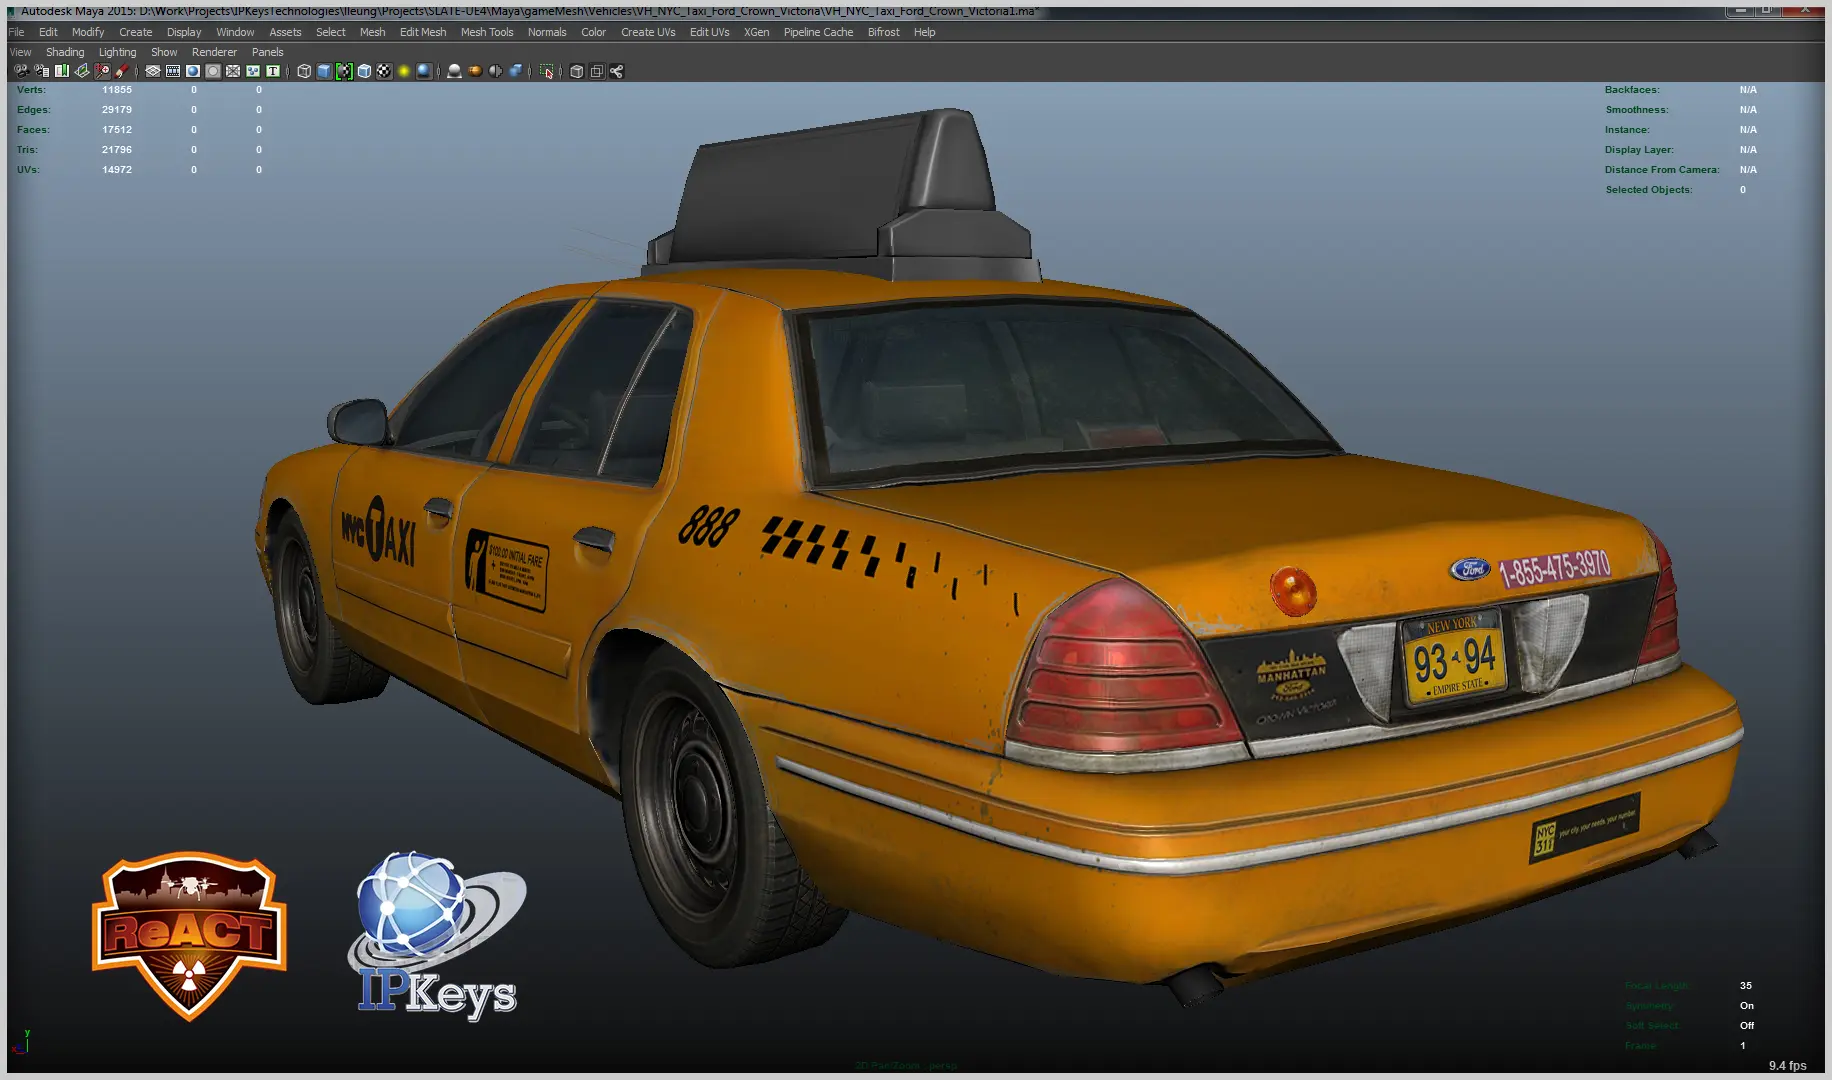Click the Isolate Select icon
The height and width of the screenshot is (1080, 1832).
pos(546,71)
